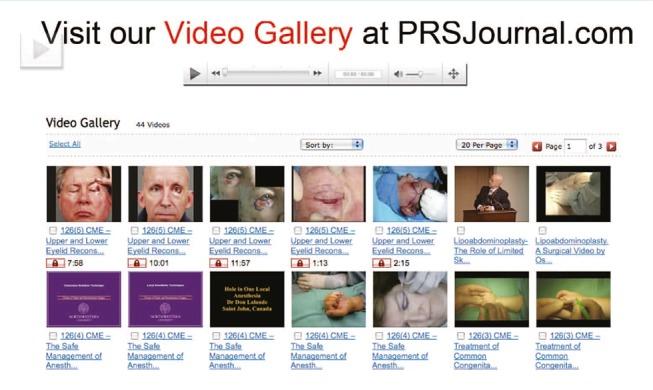Screen dimensions: 653x390
Task: Click the fast-forward button in media bar
Action: coord(317,73)
